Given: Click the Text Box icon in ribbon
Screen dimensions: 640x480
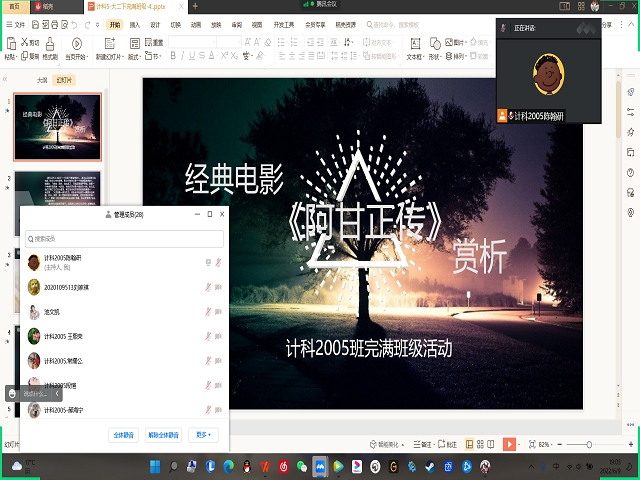Looking at the screenshot, I should 415,43.
